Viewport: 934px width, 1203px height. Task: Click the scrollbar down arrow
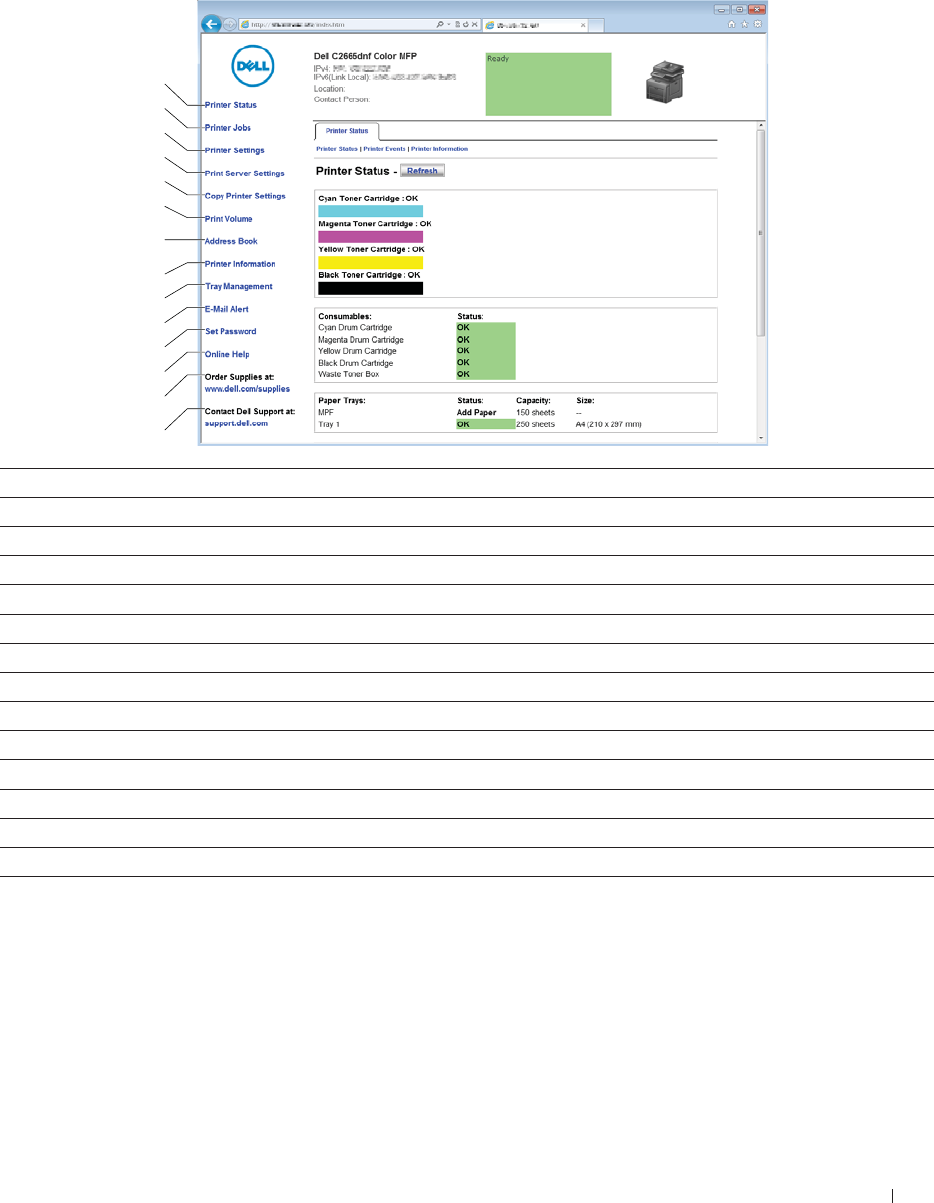pos(761,439)
